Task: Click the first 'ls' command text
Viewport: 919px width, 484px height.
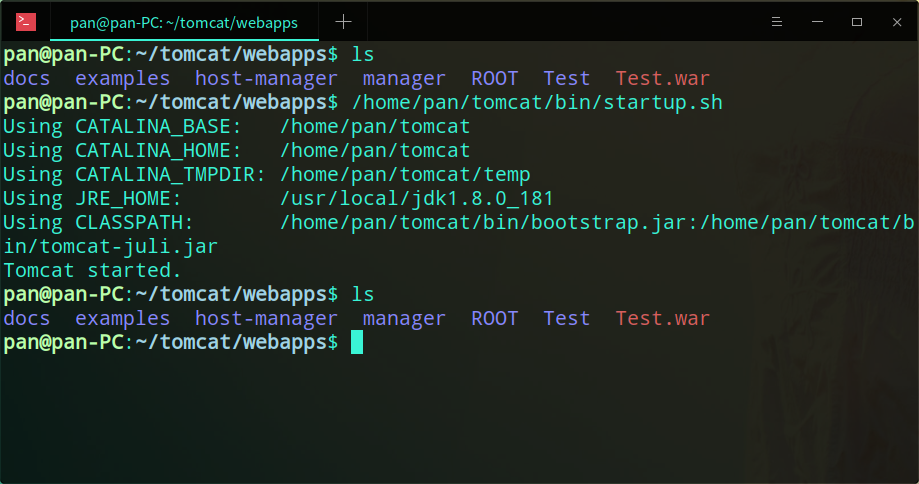Action: coord(363,54)
